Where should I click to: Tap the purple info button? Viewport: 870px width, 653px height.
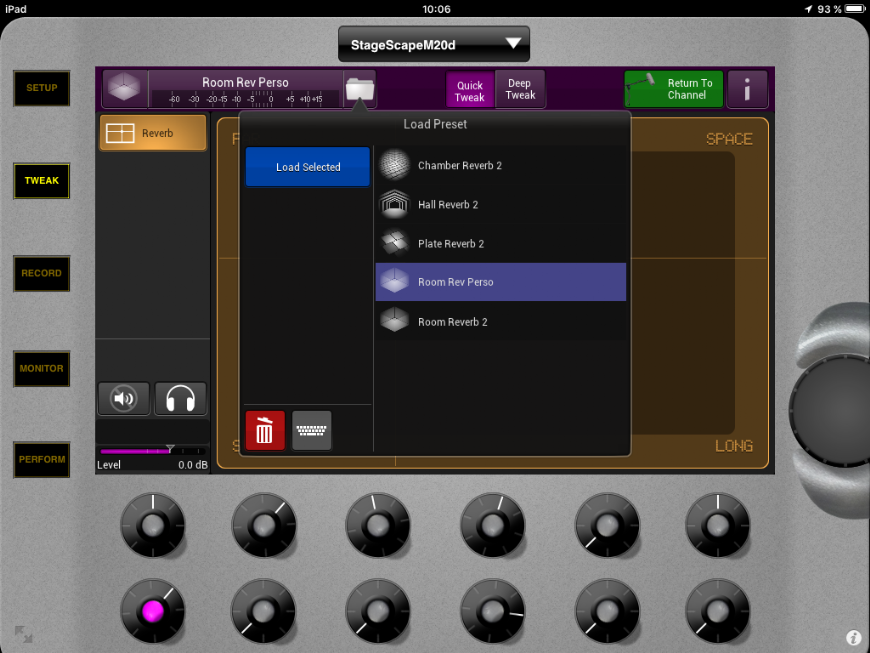747,90
